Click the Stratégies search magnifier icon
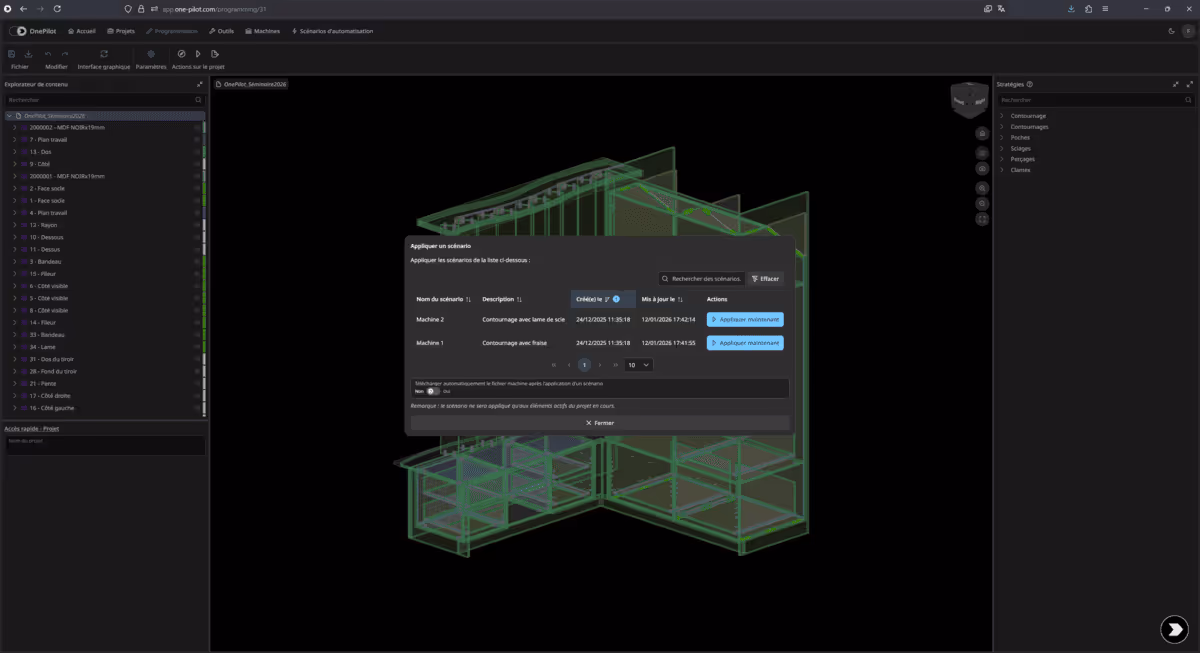This screenshot has width=1200, height=653. pos(1188,100)
